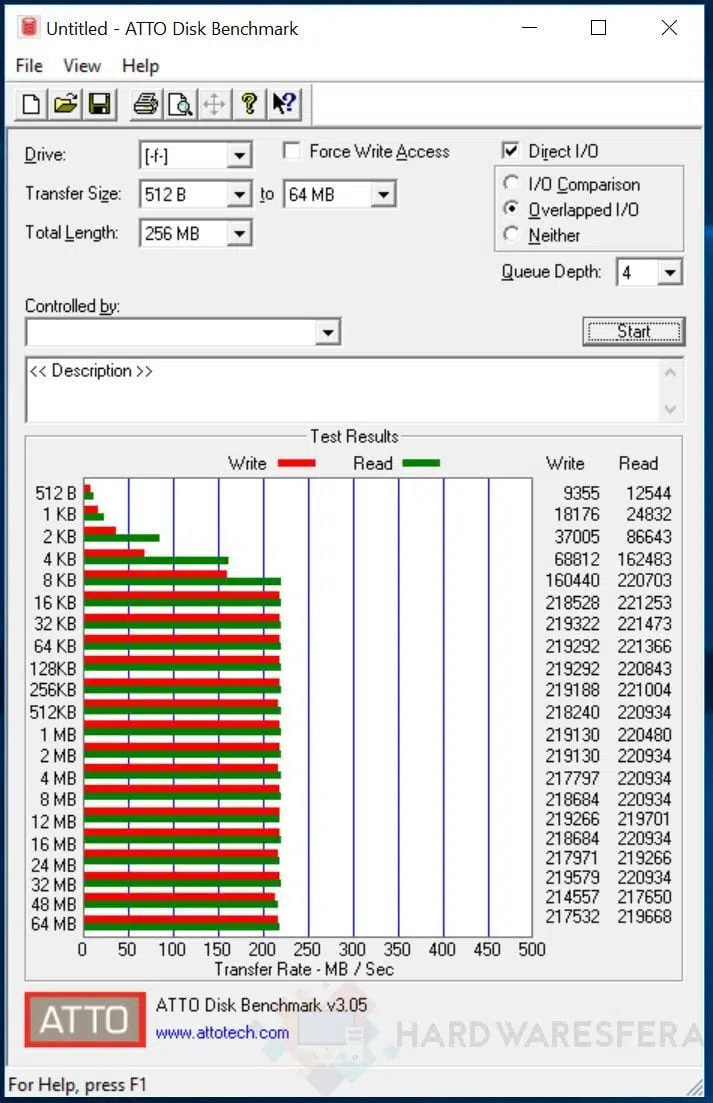Click the ATTO app icon in title bar
This screenshot has width=713, height=1103.
[x=28, y=27]
